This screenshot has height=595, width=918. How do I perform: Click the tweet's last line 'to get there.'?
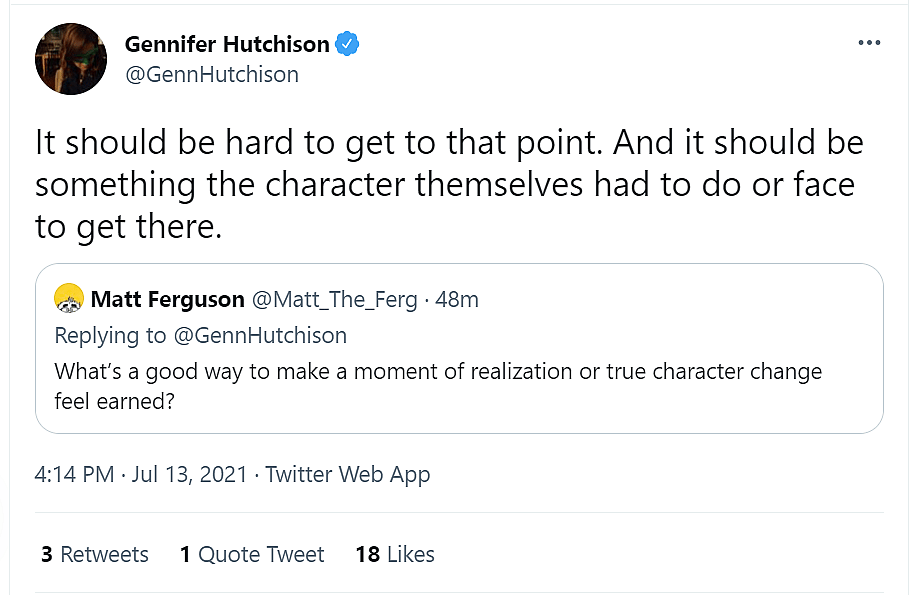pos(127,227)
